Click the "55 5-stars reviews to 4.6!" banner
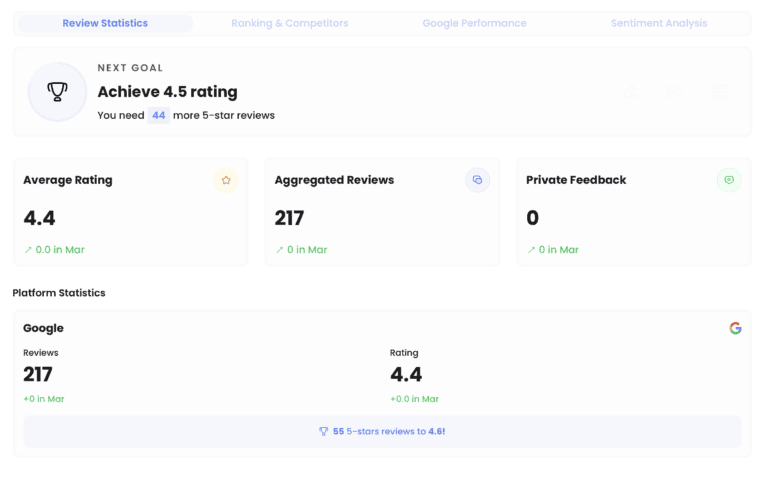 tap(383, 431)
